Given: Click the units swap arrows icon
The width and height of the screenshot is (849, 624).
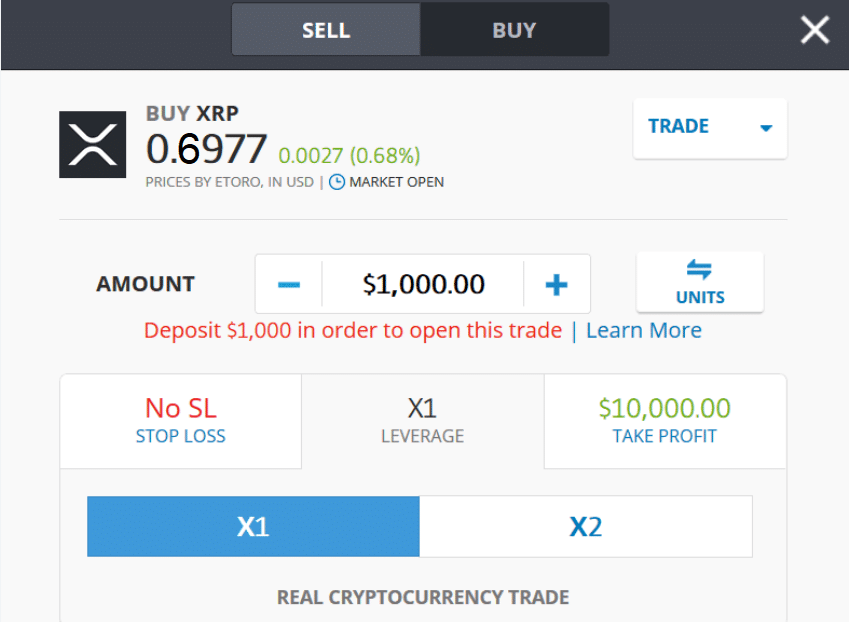Looking at the screenshot, I should [699, 269].
